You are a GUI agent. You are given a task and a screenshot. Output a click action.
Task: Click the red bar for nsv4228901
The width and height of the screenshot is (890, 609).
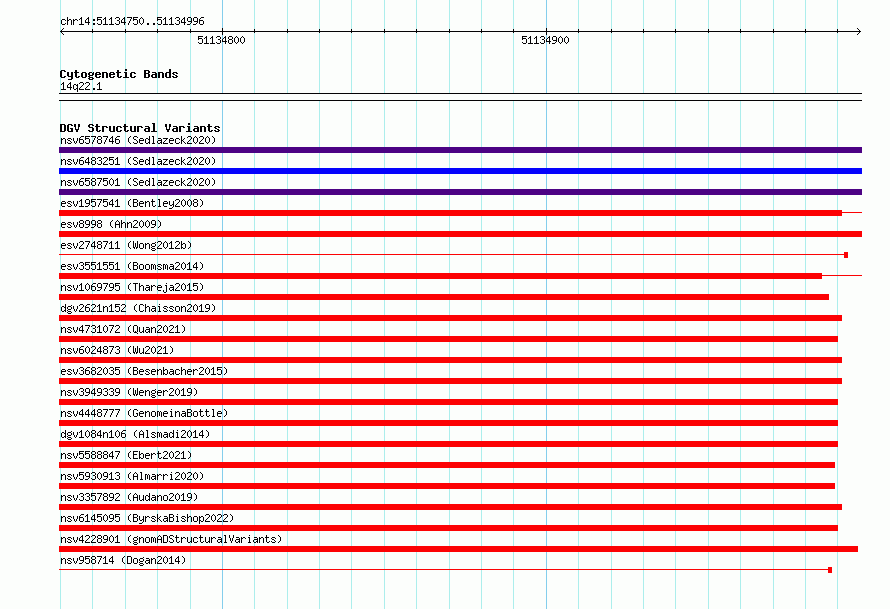(x=459, y=549)
